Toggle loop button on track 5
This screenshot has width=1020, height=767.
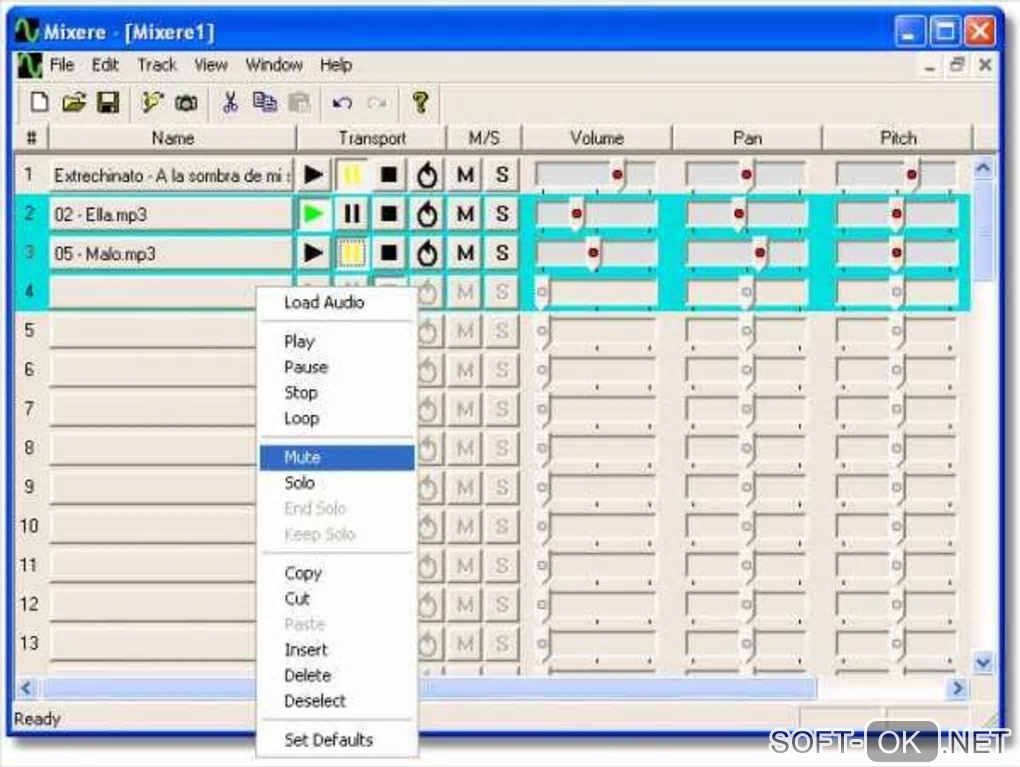[x=429, y=332]
